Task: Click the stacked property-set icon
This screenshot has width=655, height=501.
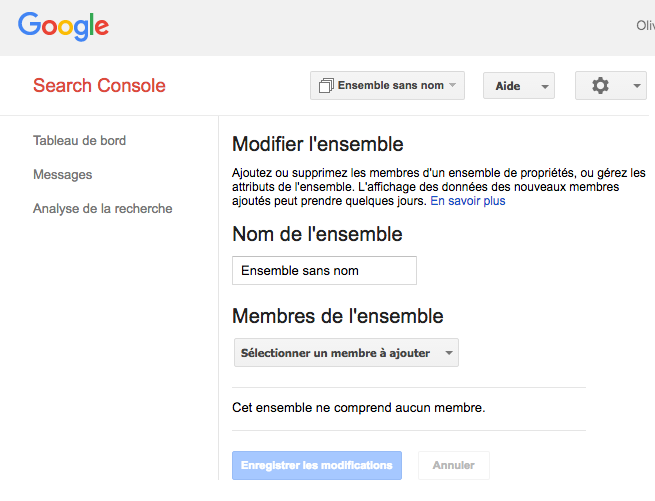Action: (325, 86)
